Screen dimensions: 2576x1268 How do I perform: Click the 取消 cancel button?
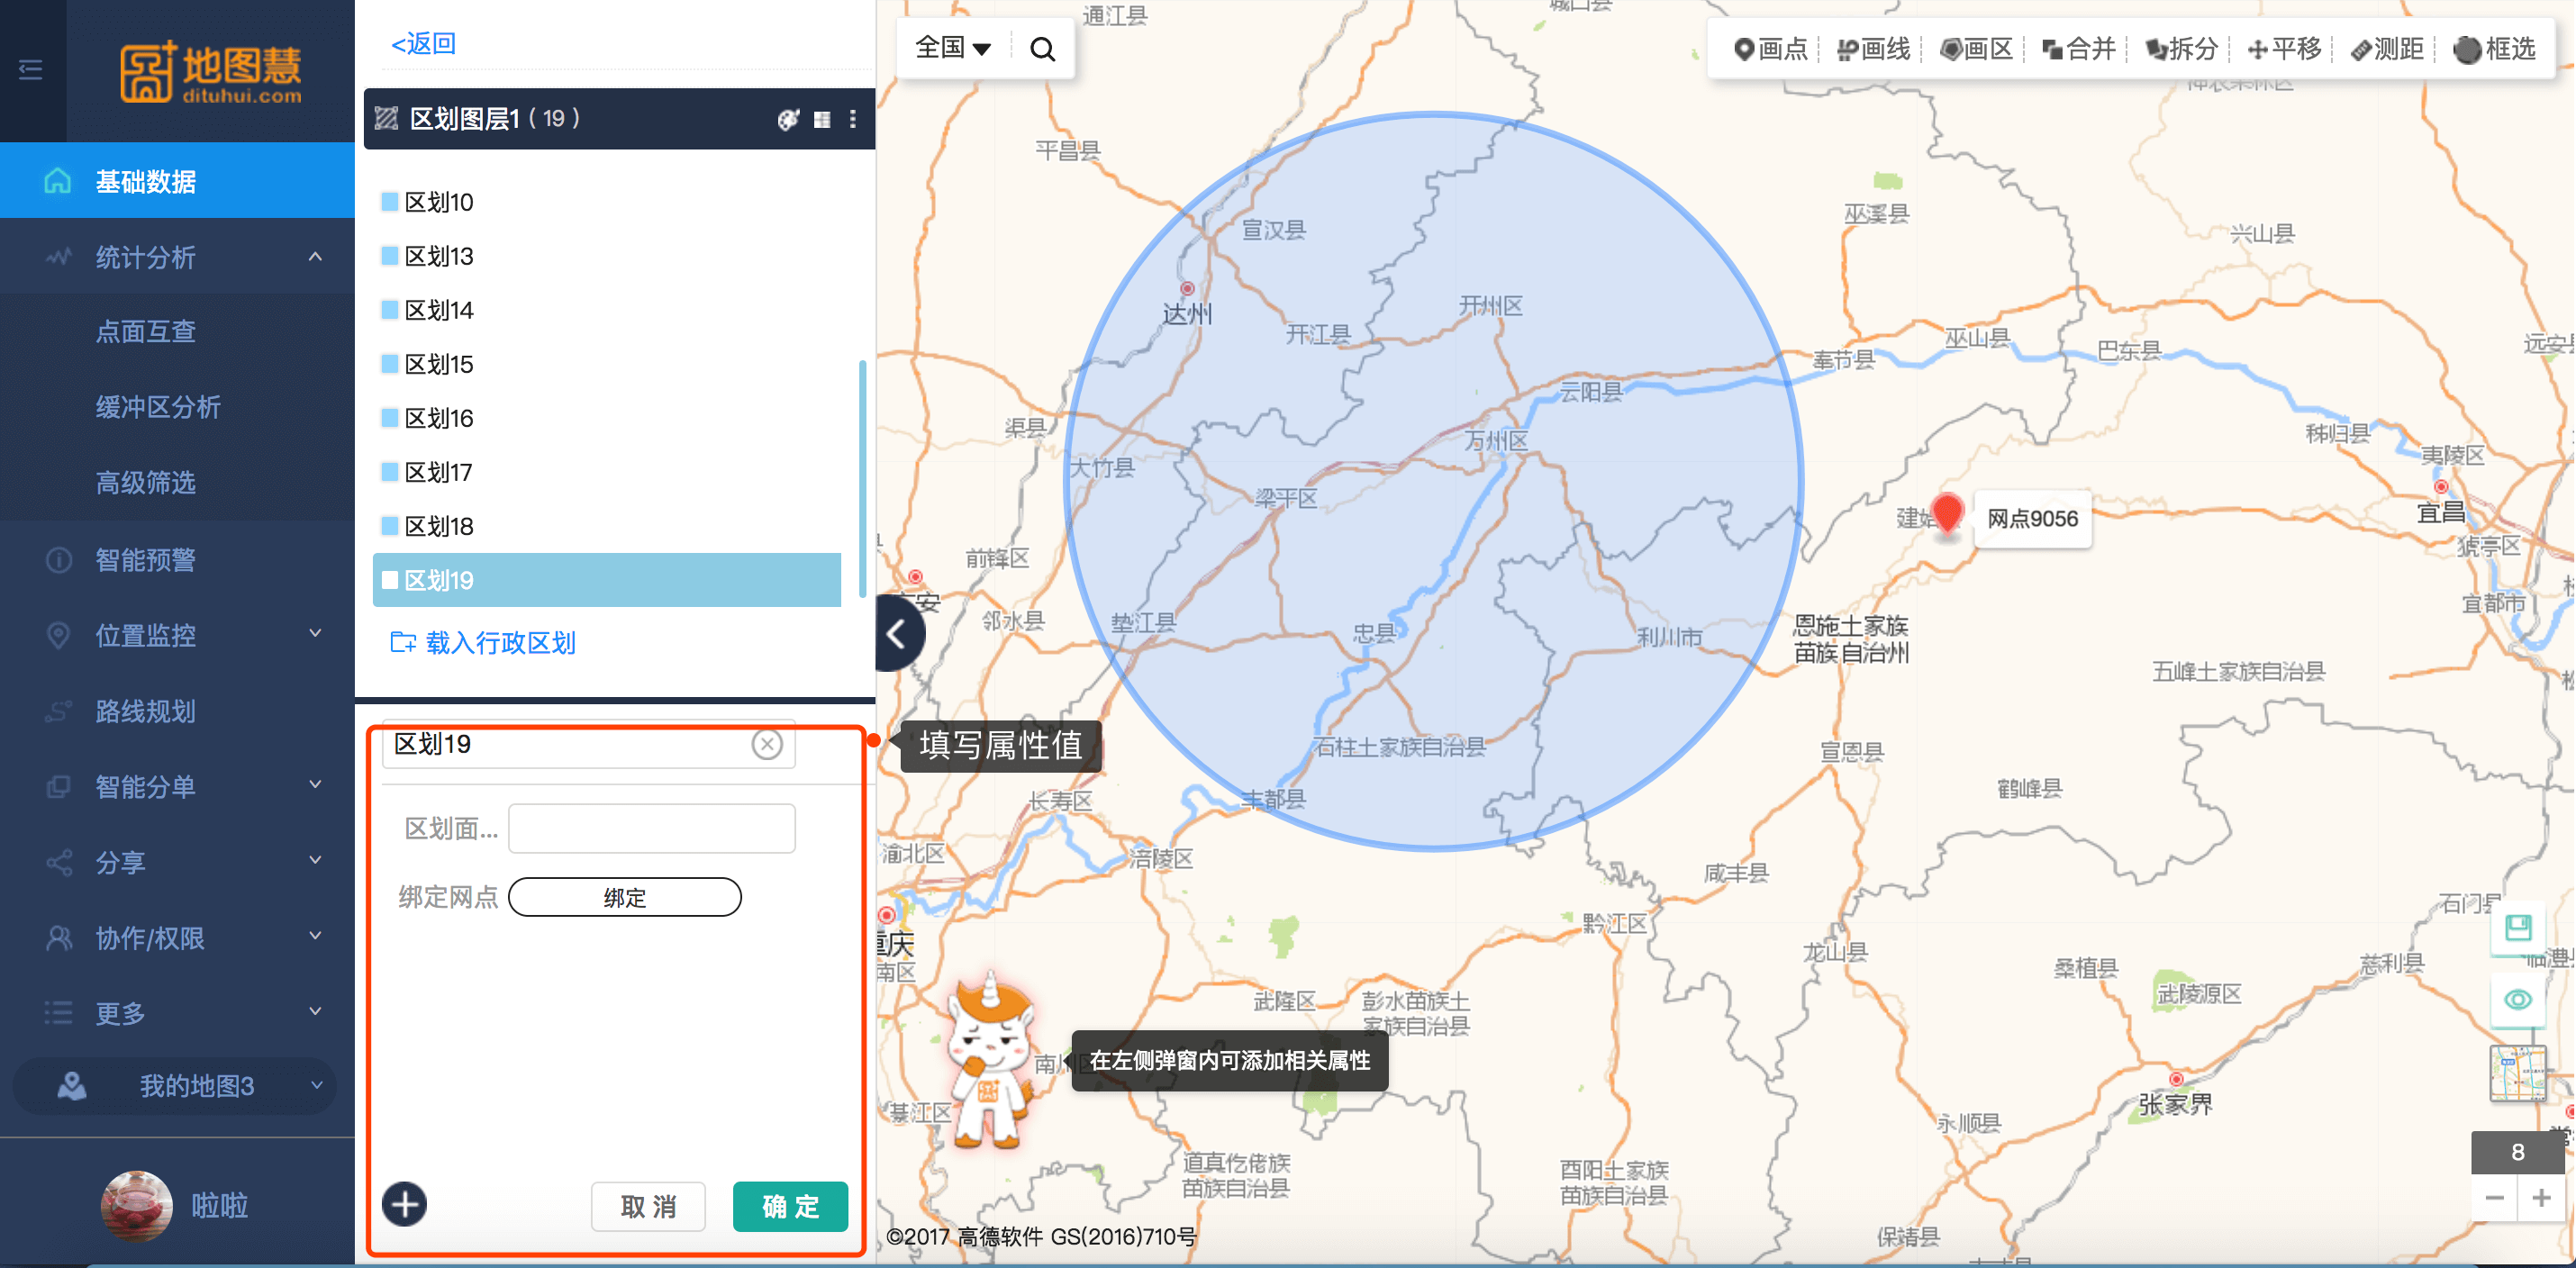(x=648, y=1206)
